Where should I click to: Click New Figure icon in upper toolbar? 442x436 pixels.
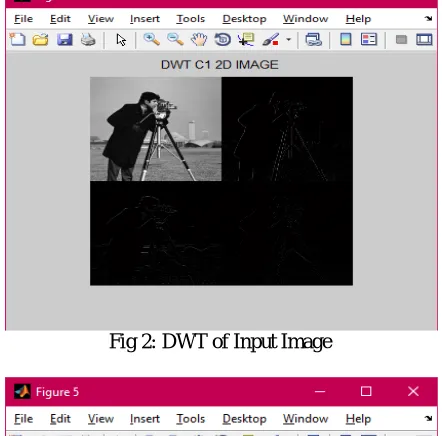(17, 39)
